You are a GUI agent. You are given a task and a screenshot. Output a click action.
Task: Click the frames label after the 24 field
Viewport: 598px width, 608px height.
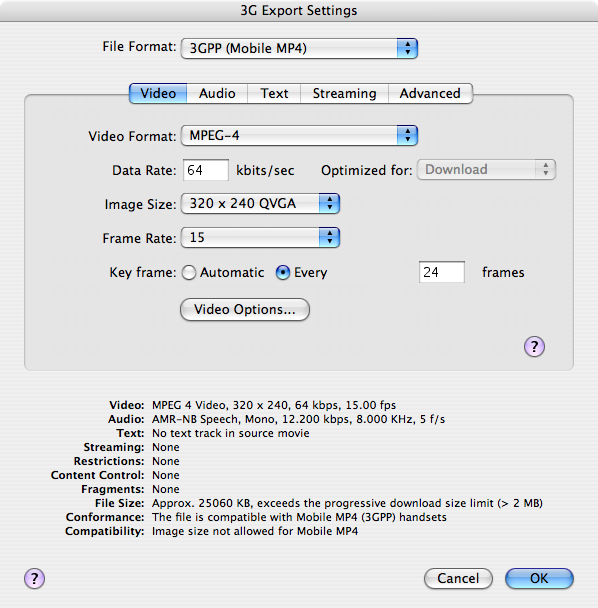coord(503,272)
